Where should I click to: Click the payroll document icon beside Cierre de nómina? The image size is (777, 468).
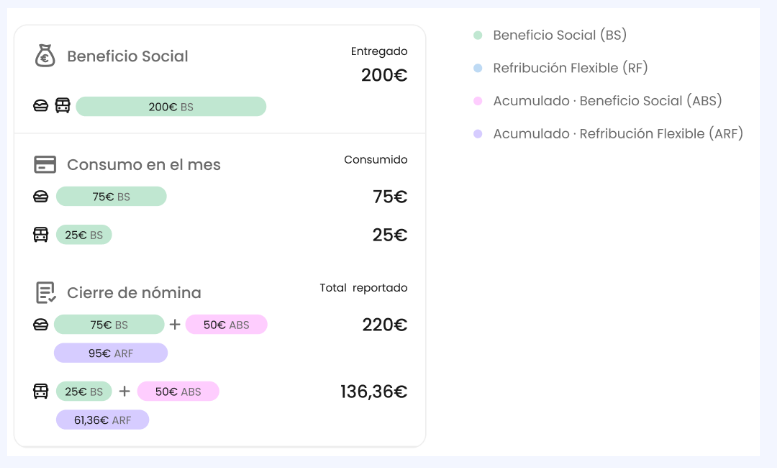[x=45, y=293]
